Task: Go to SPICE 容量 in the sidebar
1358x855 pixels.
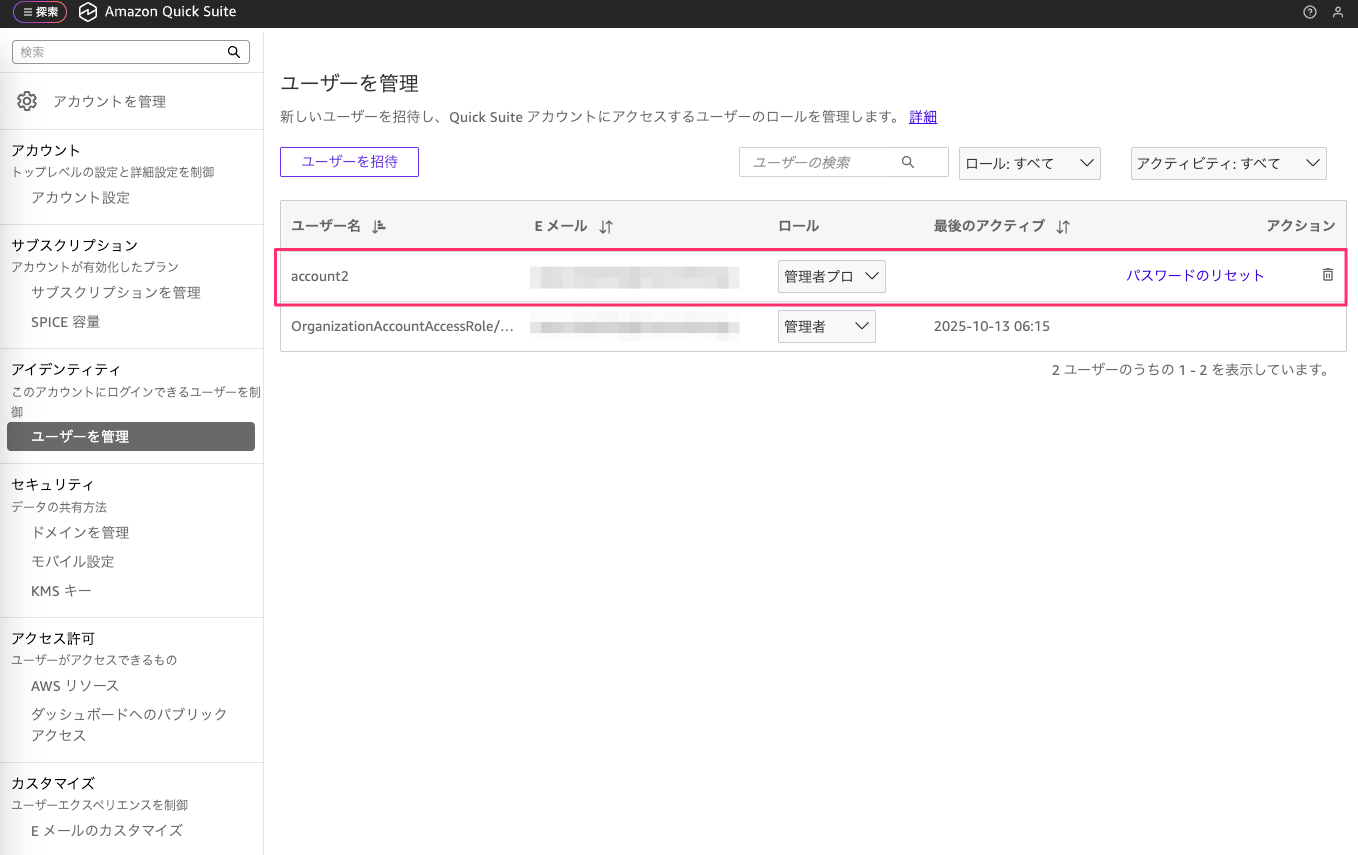Action: pos(66,322)
